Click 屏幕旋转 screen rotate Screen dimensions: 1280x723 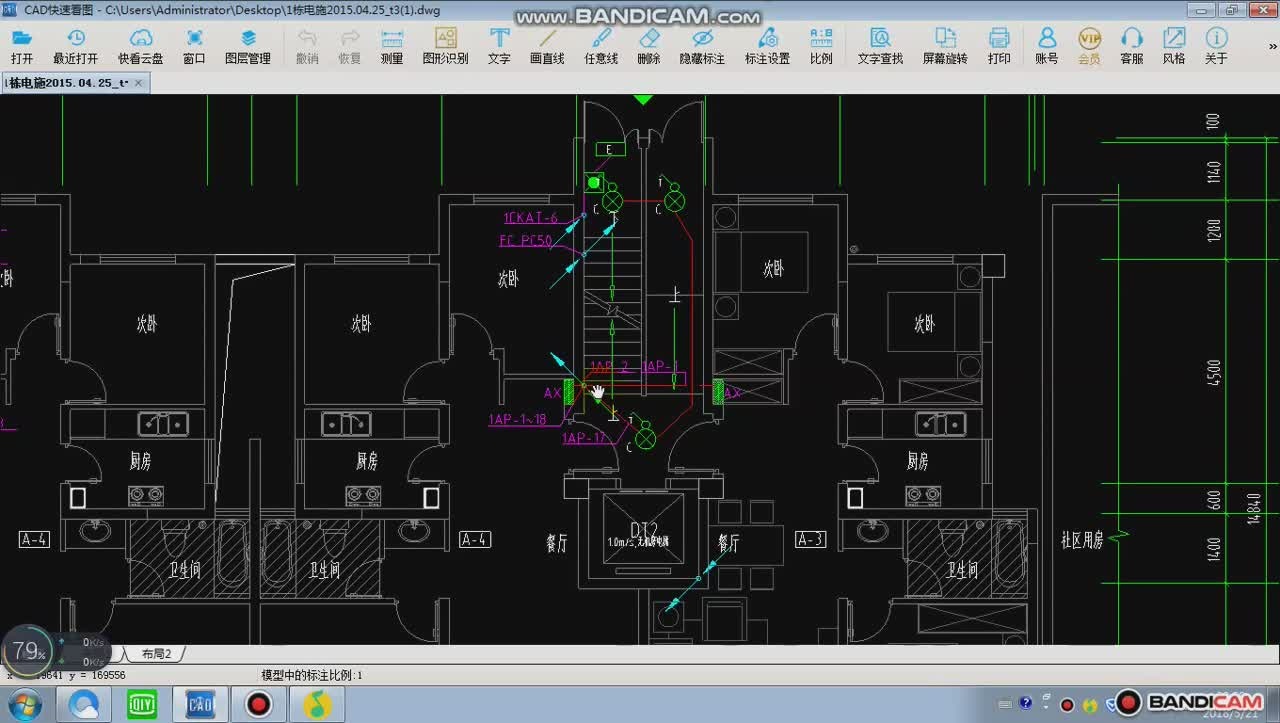945,46
